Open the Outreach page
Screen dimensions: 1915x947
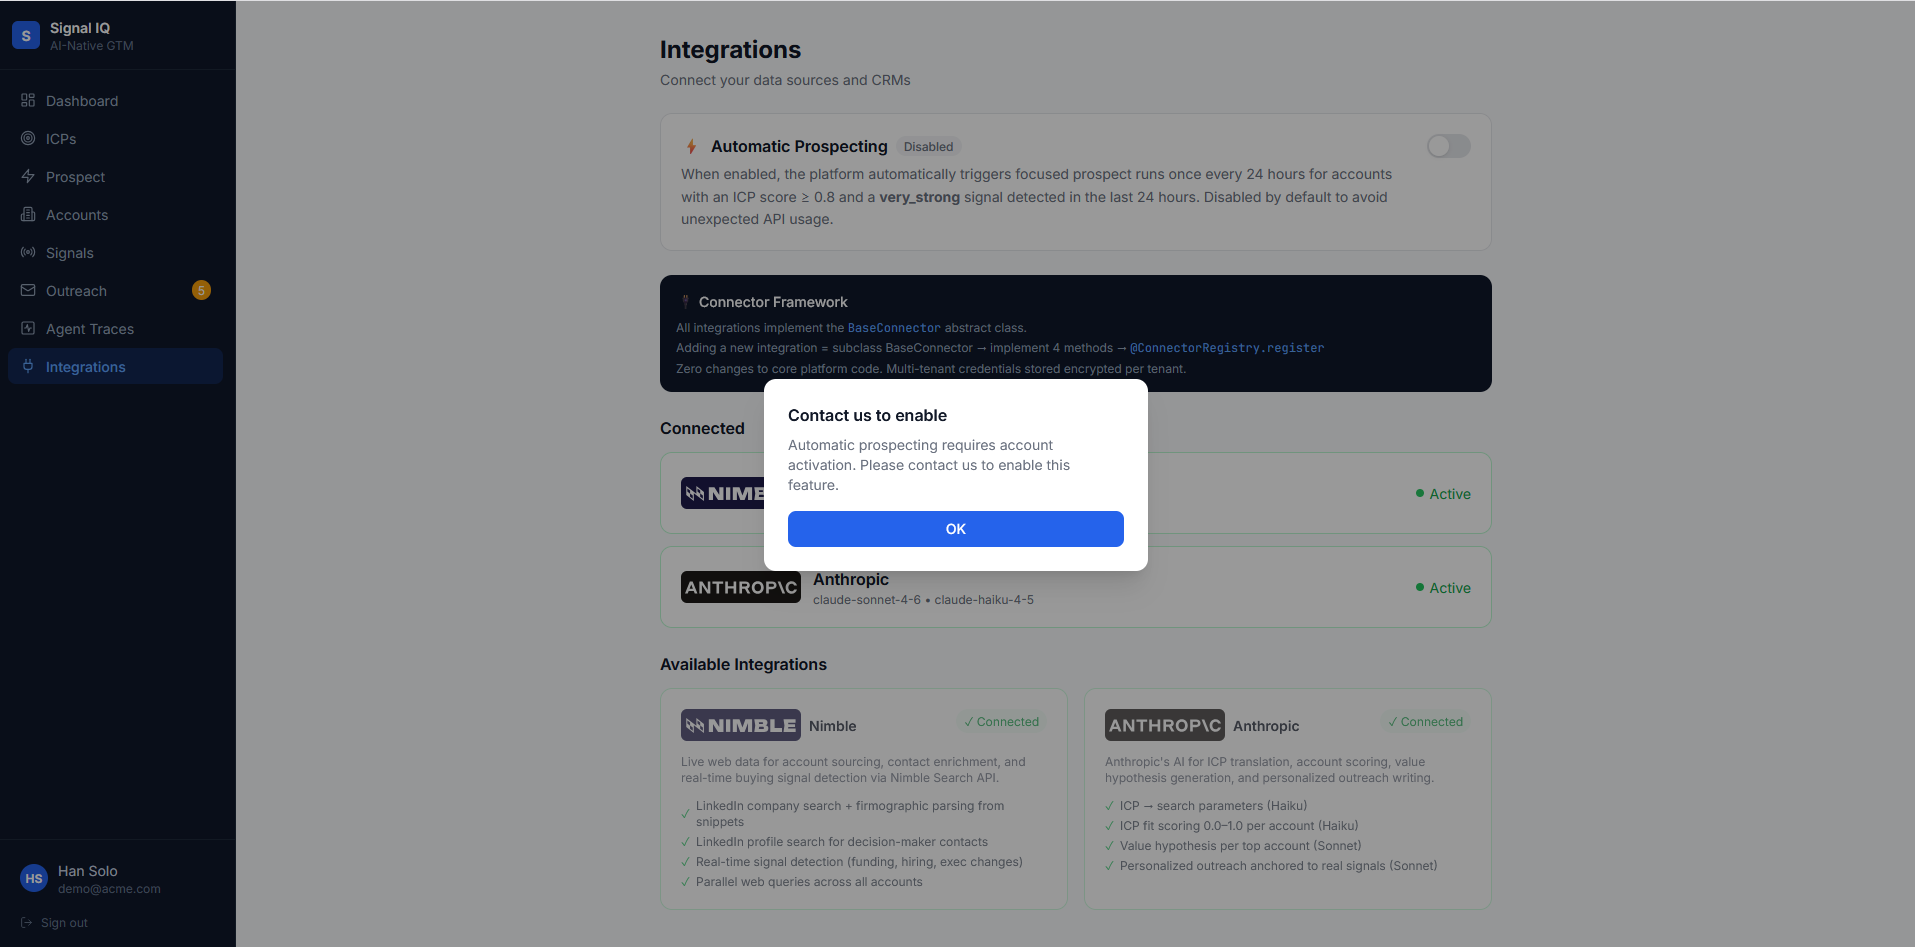click(115, 291)
